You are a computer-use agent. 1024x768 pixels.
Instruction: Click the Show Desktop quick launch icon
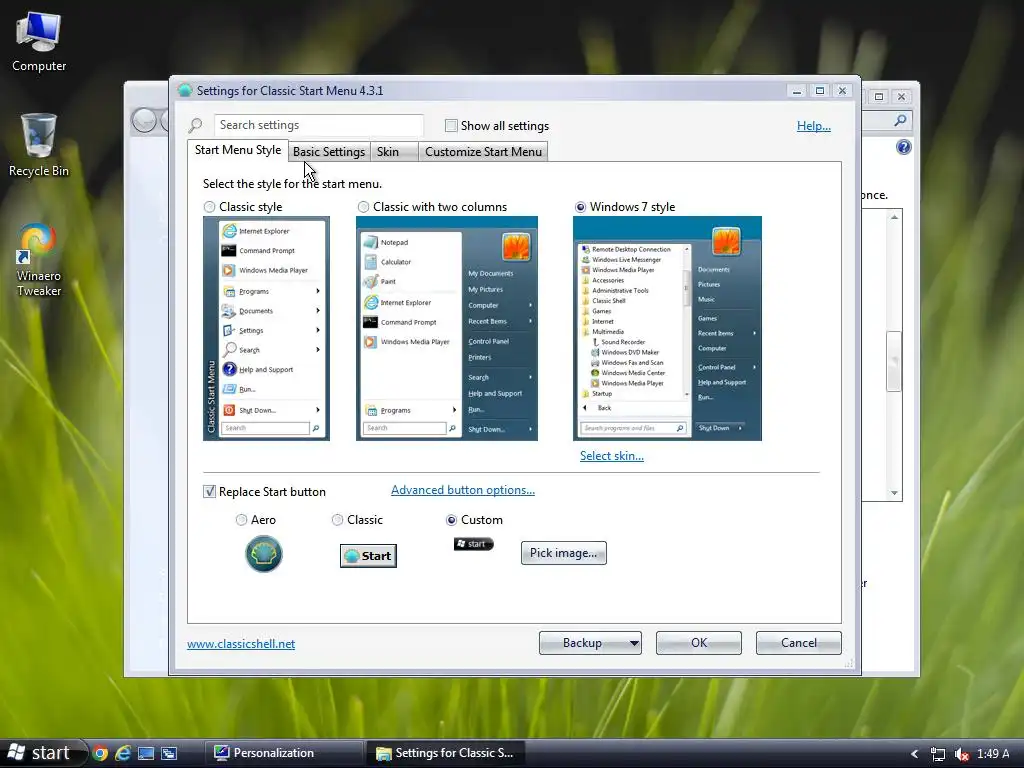point(146,753)
